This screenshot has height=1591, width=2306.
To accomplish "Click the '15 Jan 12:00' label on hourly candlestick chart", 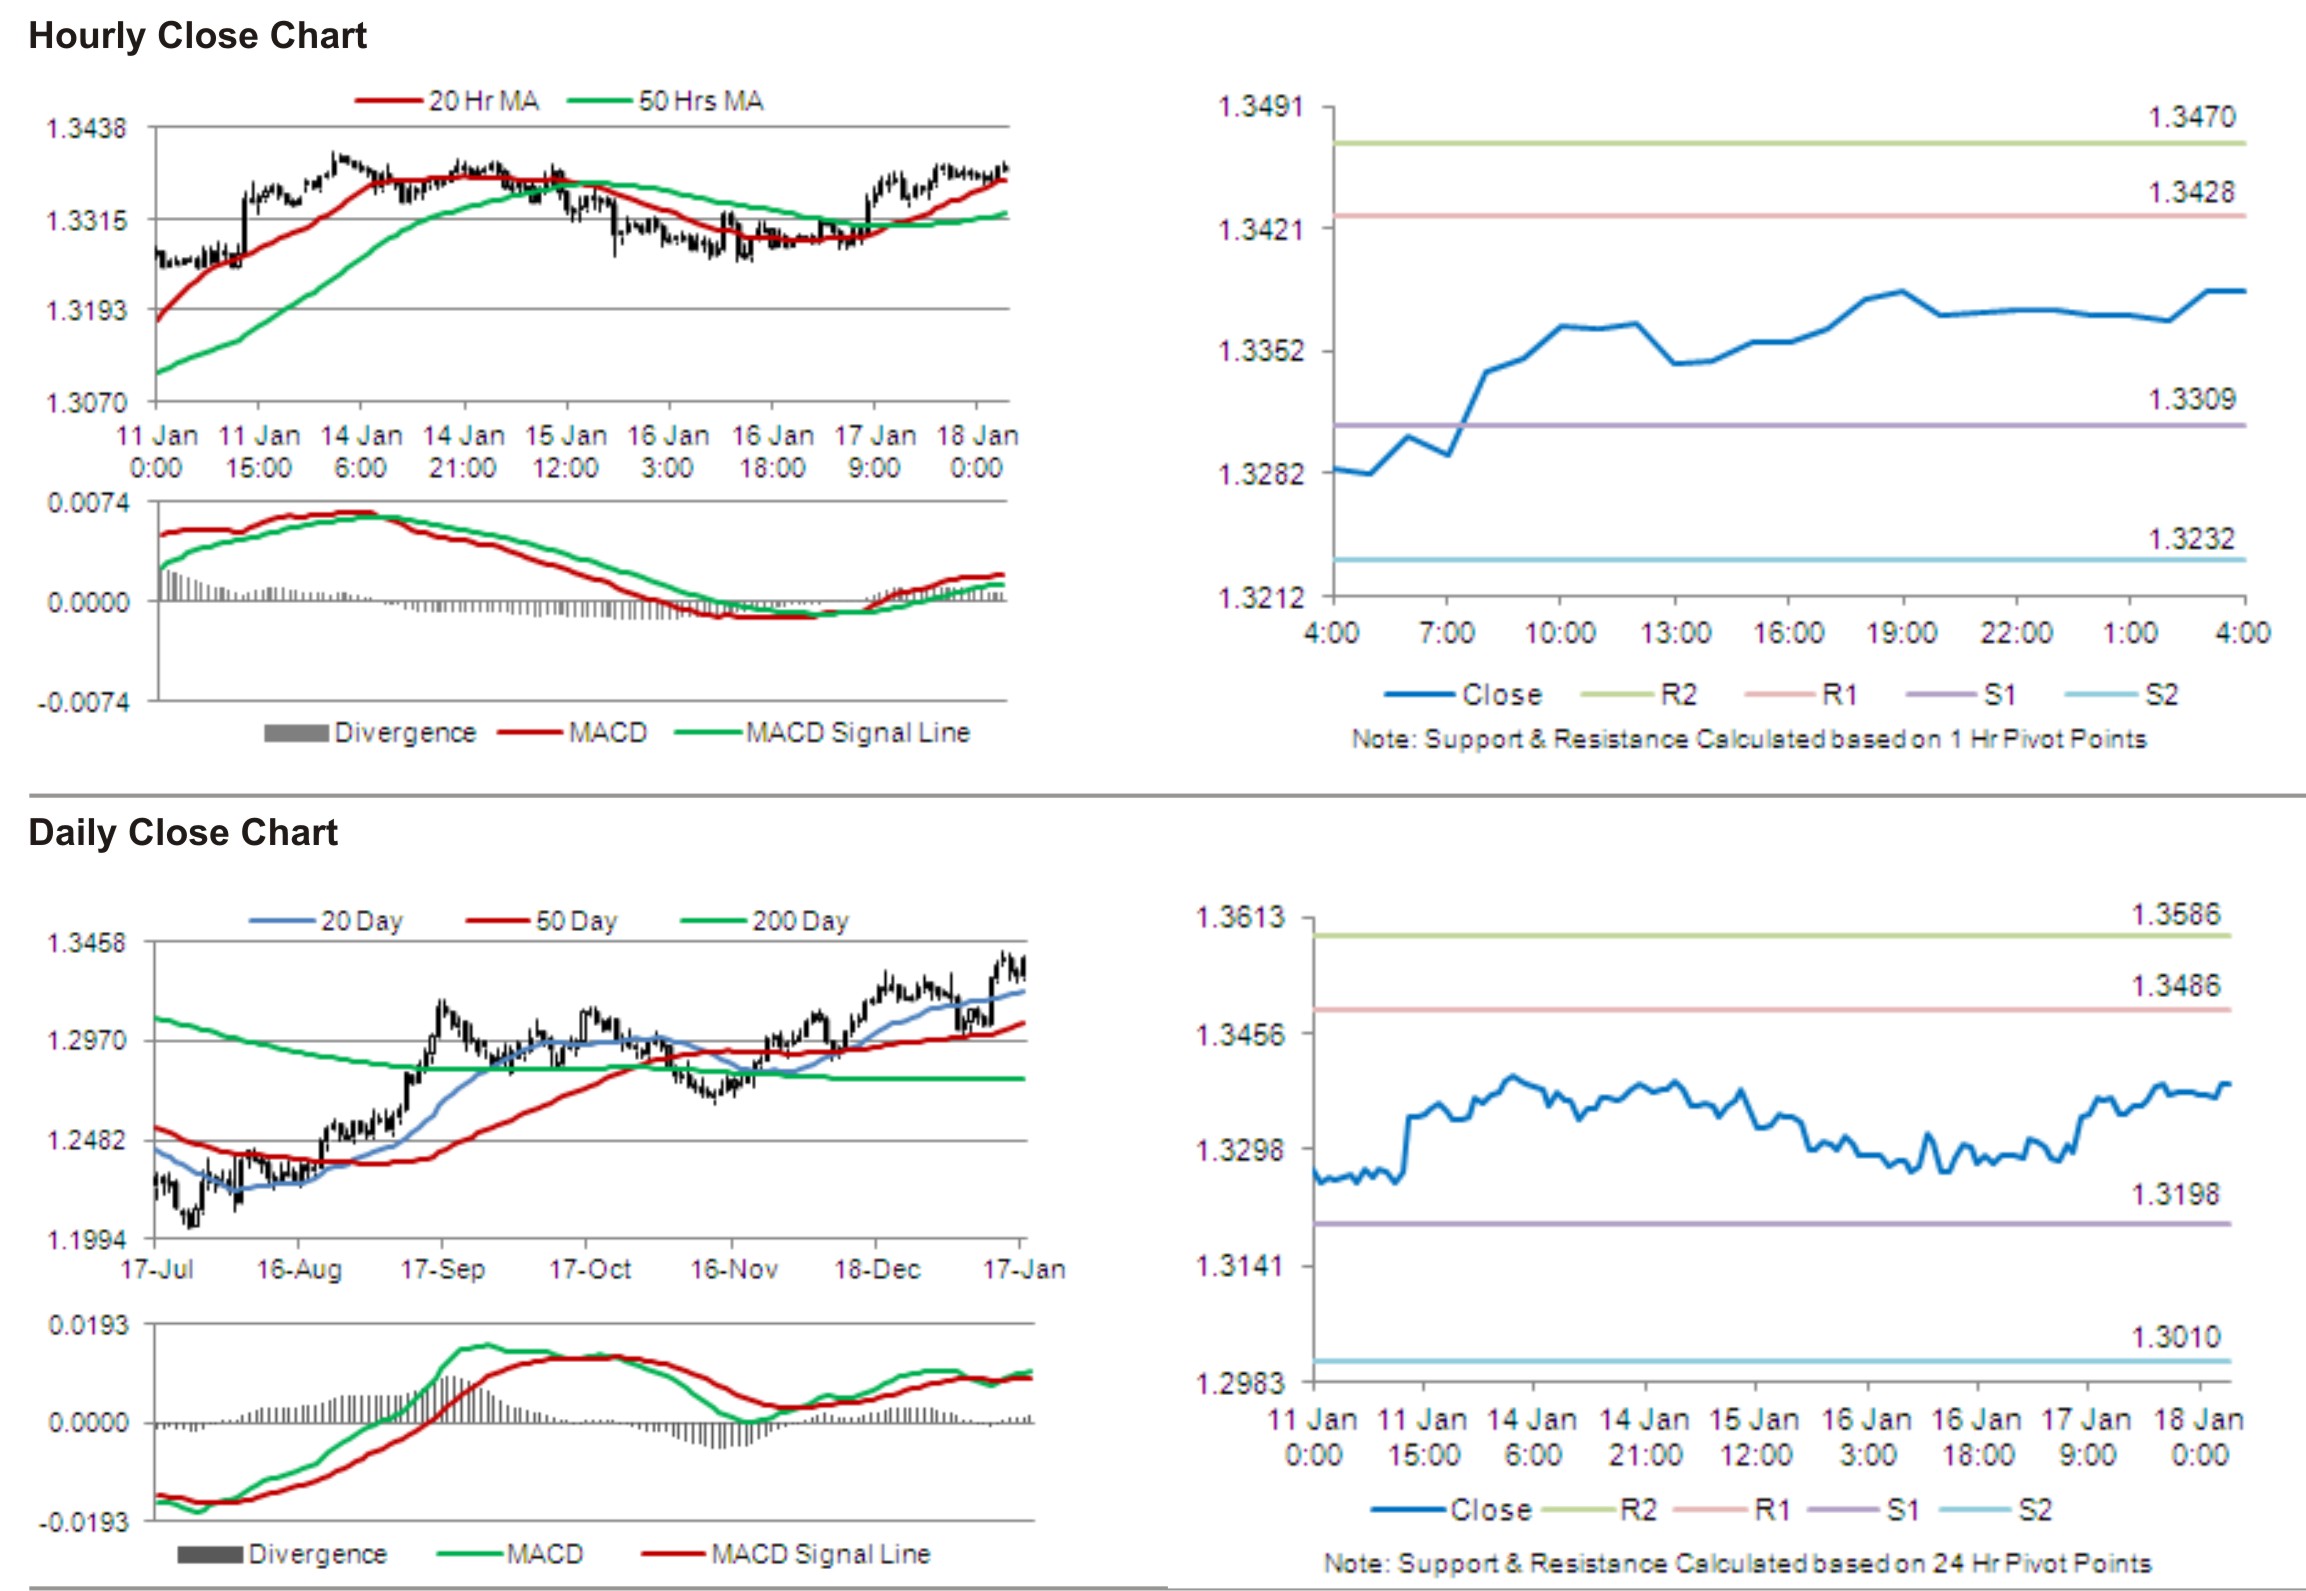I will pyautogui.click(x=566, y=451).
